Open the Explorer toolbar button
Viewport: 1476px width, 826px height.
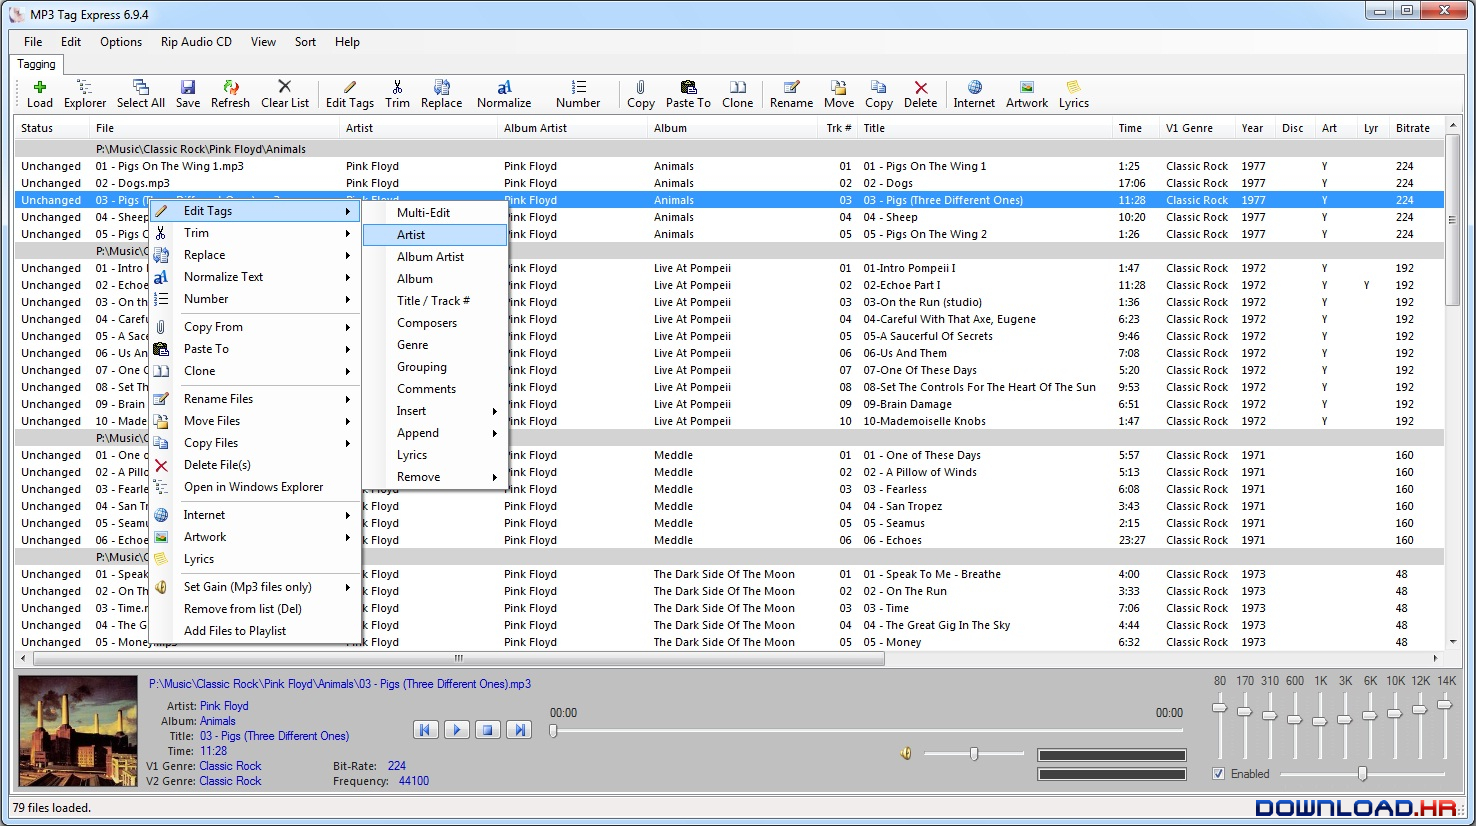pyautogui.click(x=85, y=94)
